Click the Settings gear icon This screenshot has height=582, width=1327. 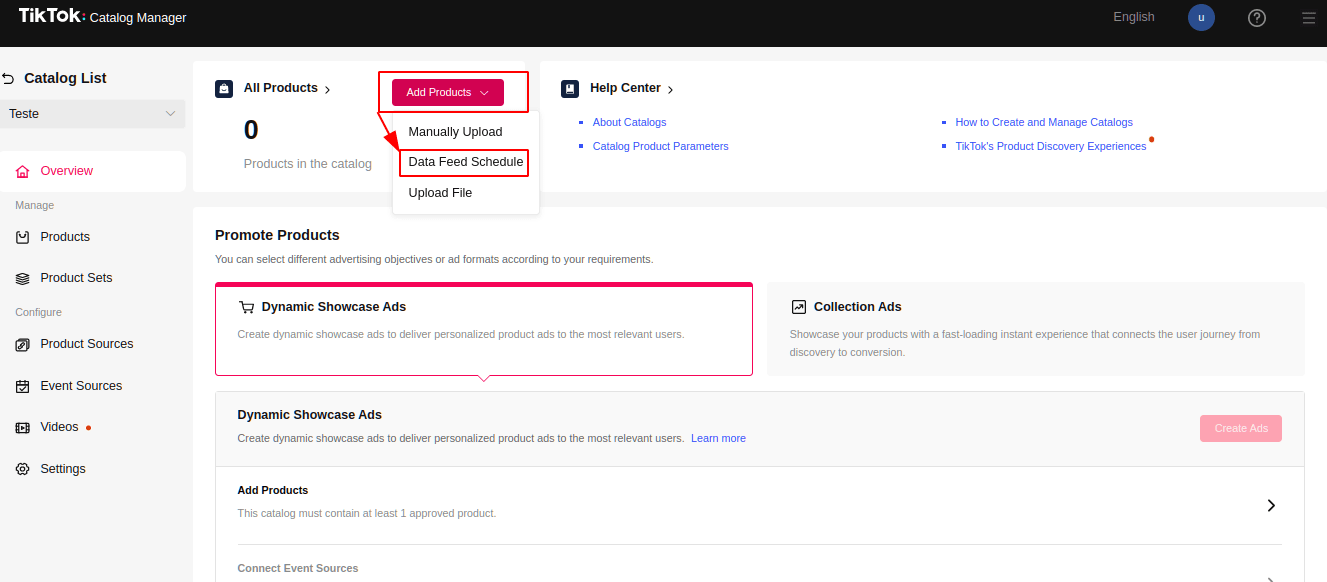pyautogui.click(x=22, y=469)
